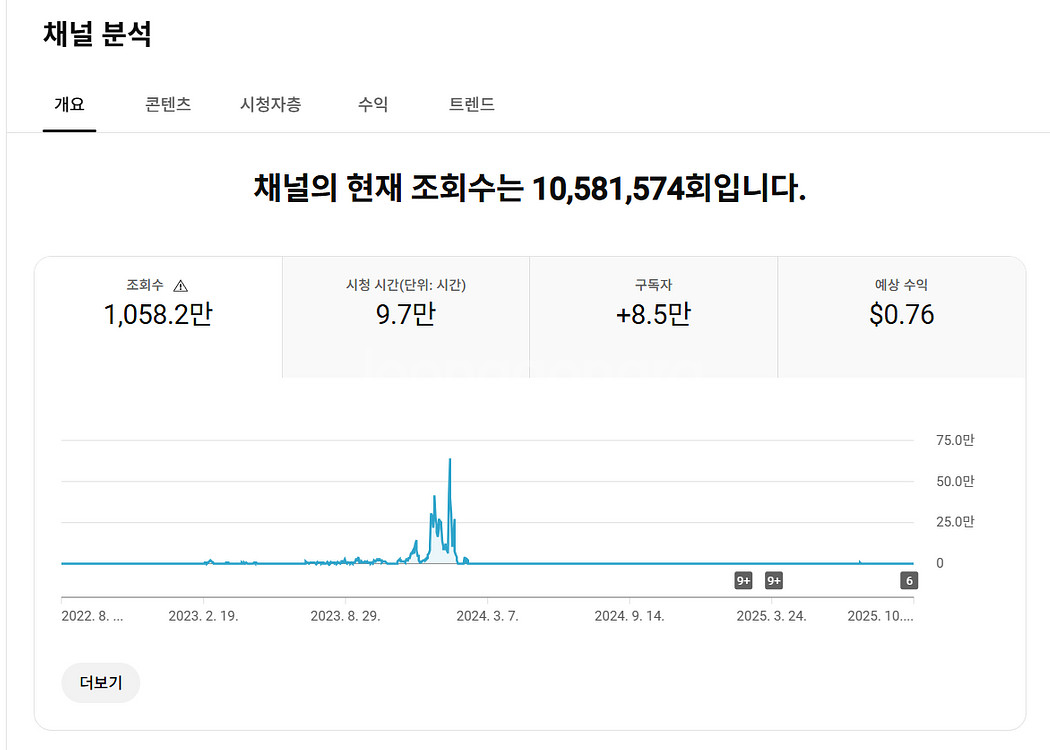Viewport: 1050px width, 750px height.
Task: Click the 더보기 button
Action: pos(101,683)
